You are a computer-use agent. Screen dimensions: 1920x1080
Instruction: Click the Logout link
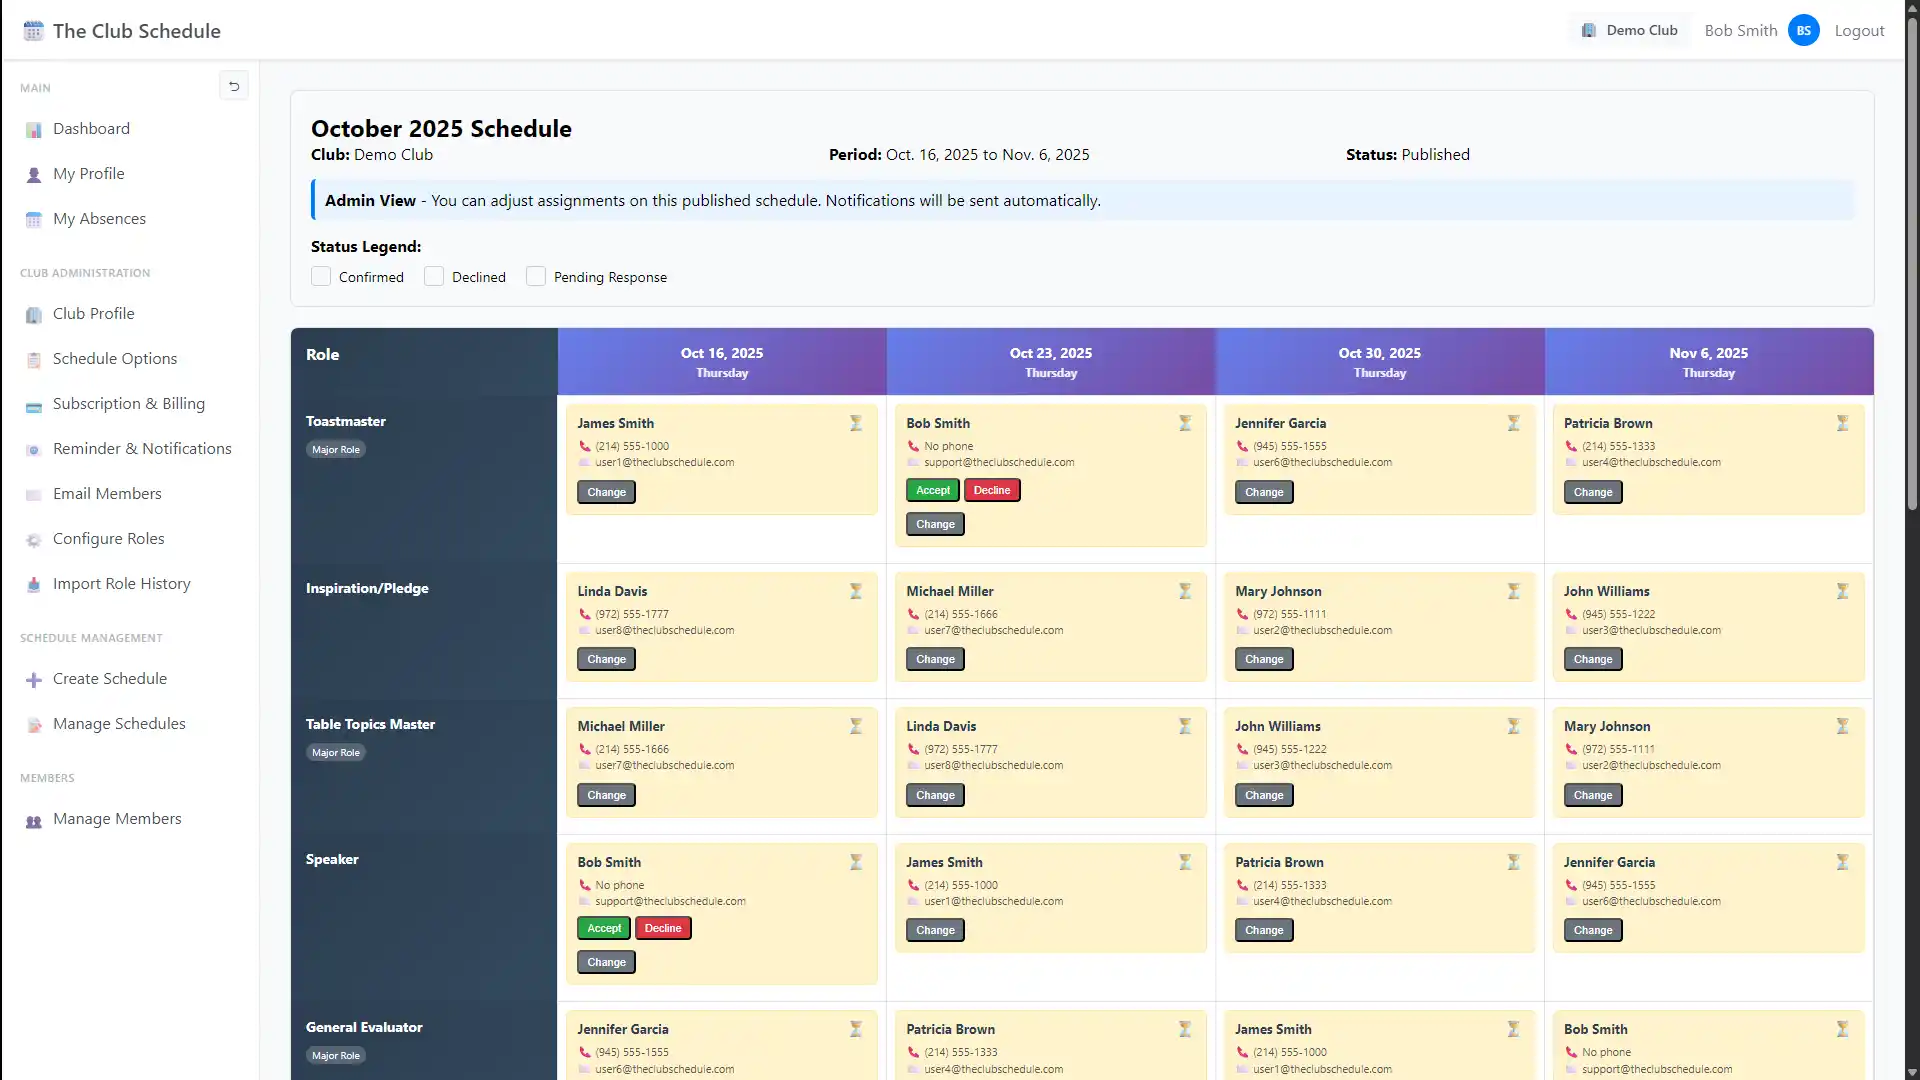point(1859,31)
